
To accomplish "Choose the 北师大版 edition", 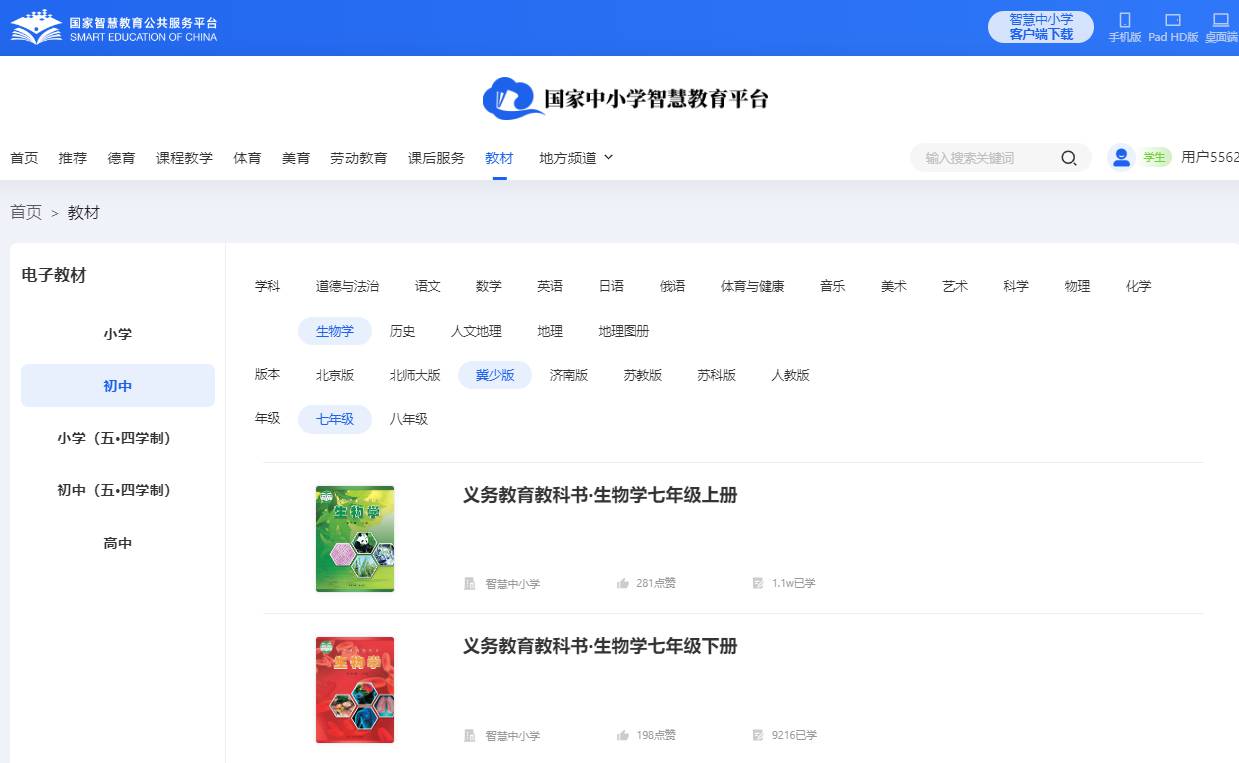I will (x=415, y=375).
